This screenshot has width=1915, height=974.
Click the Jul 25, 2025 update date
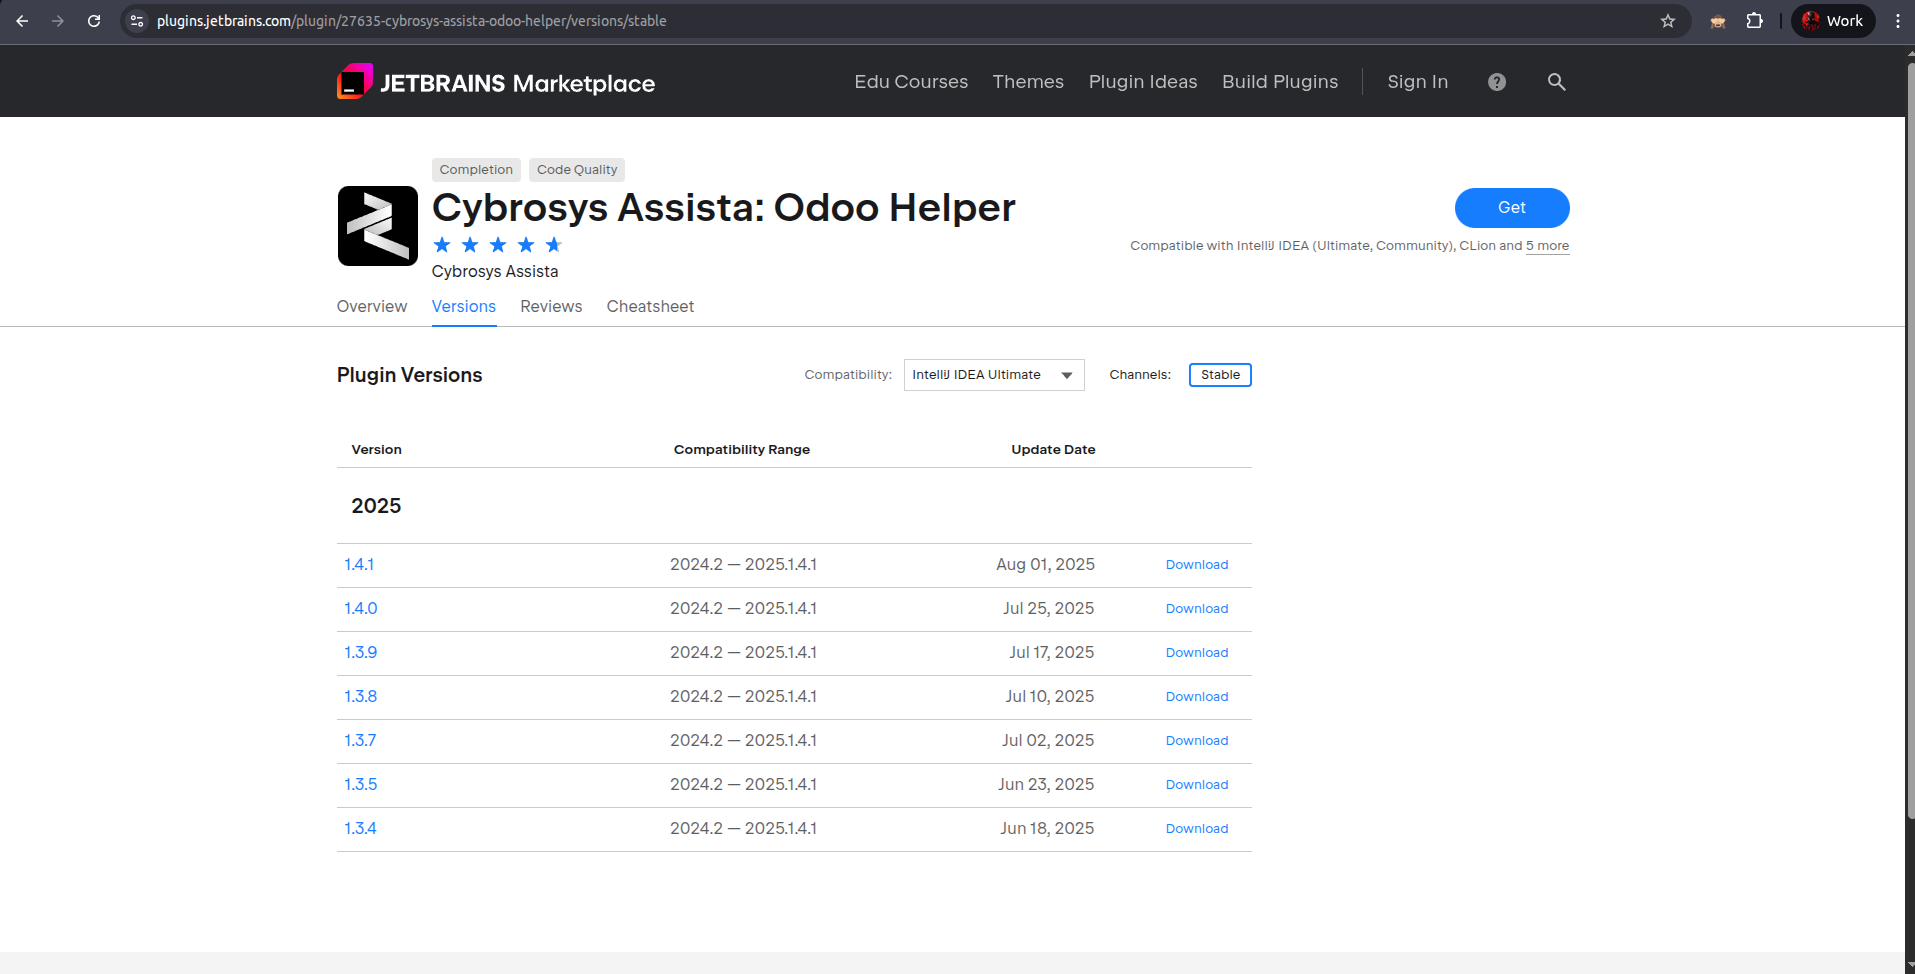(1048, 609)
